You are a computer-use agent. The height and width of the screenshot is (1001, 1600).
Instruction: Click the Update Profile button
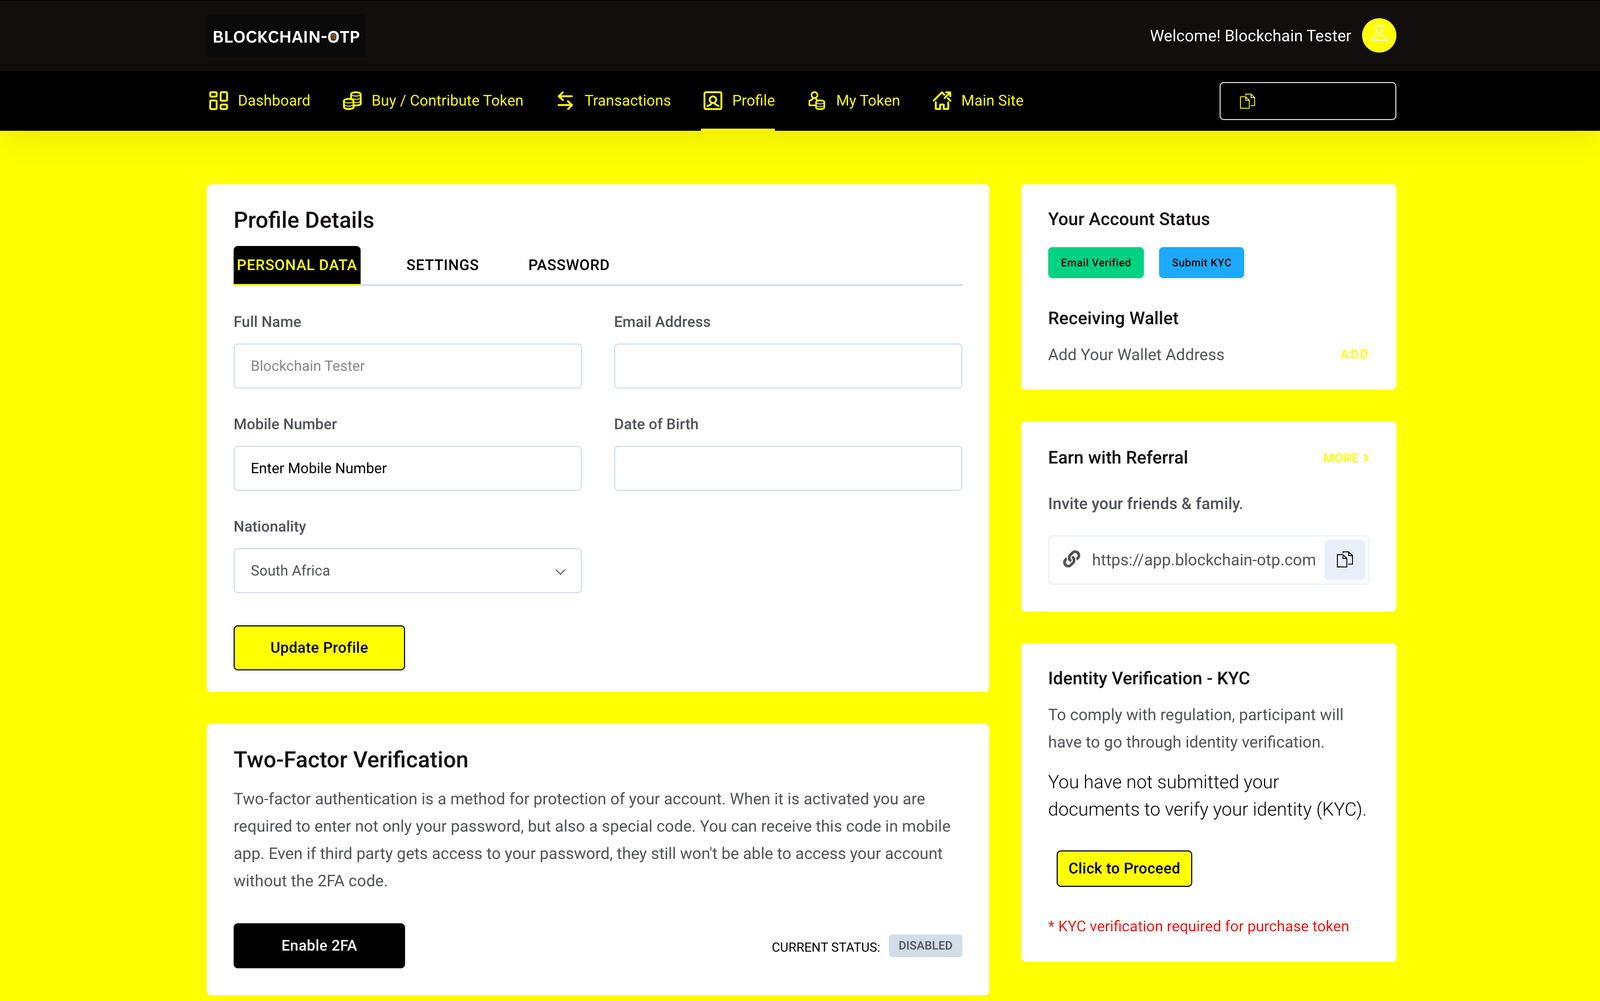pos(319,648)
